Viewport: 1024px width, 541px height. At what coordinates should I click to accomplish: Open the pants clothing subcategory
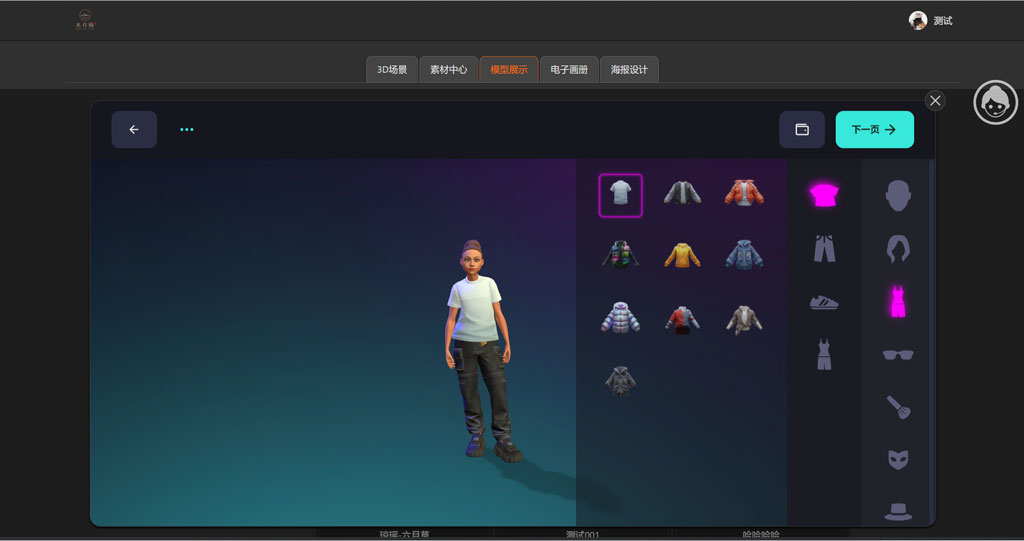pos(824,249)
